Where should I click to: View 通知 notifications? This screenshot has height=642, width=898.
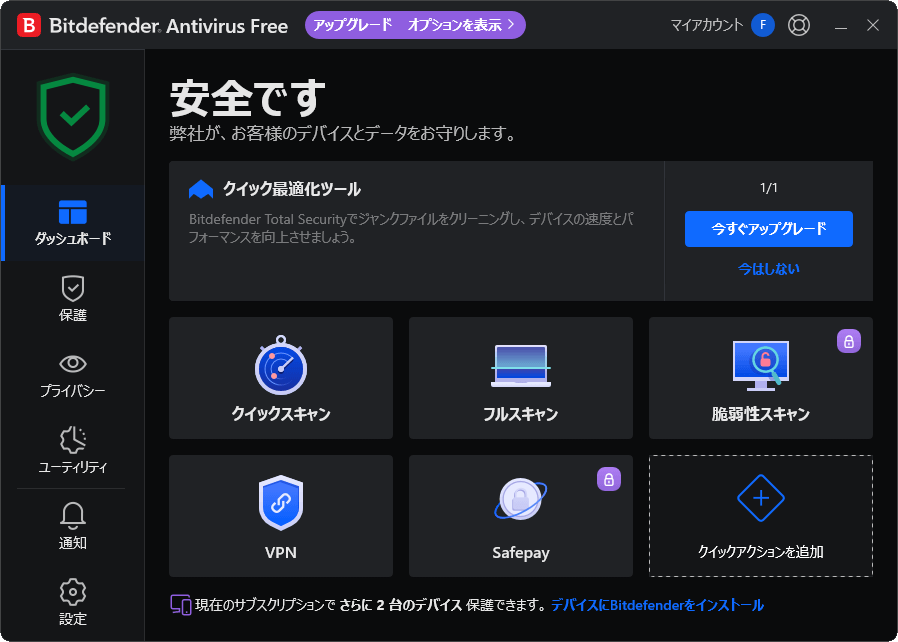click(73, 526)
